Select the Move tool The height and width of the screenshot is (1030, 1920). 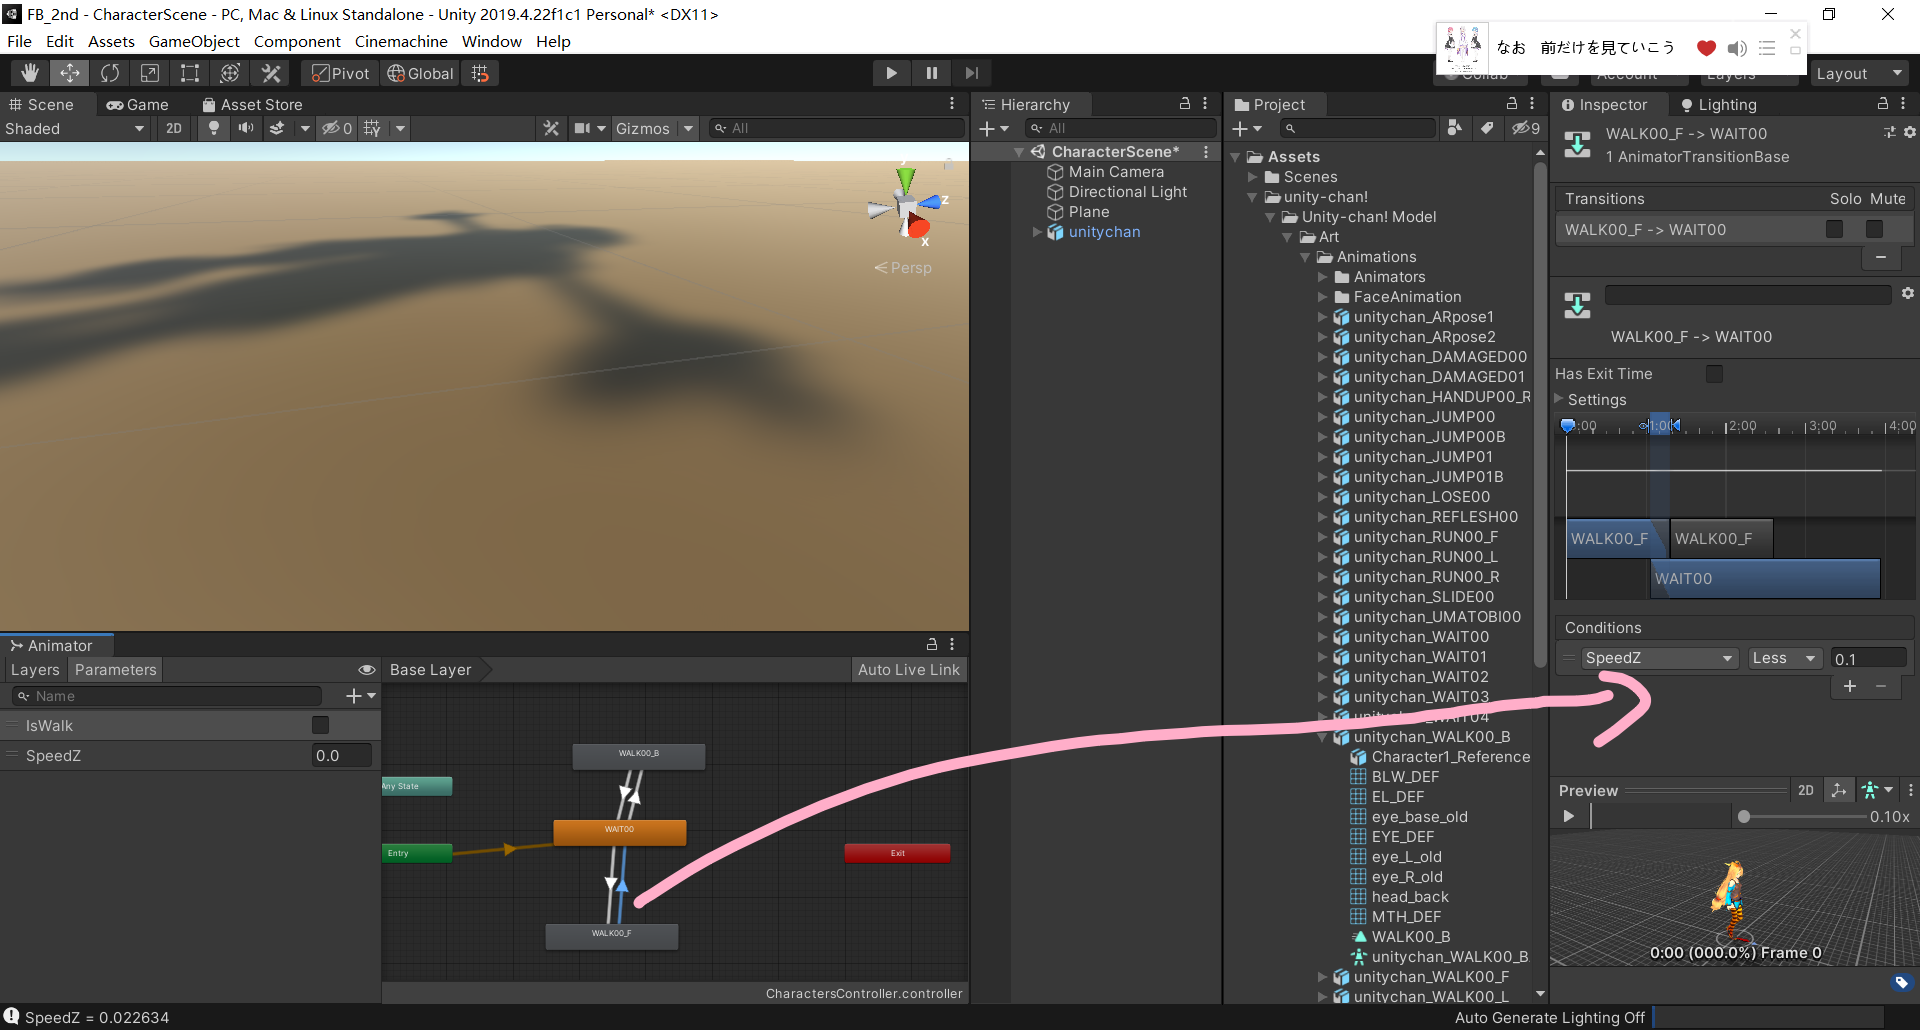point(70,73)
